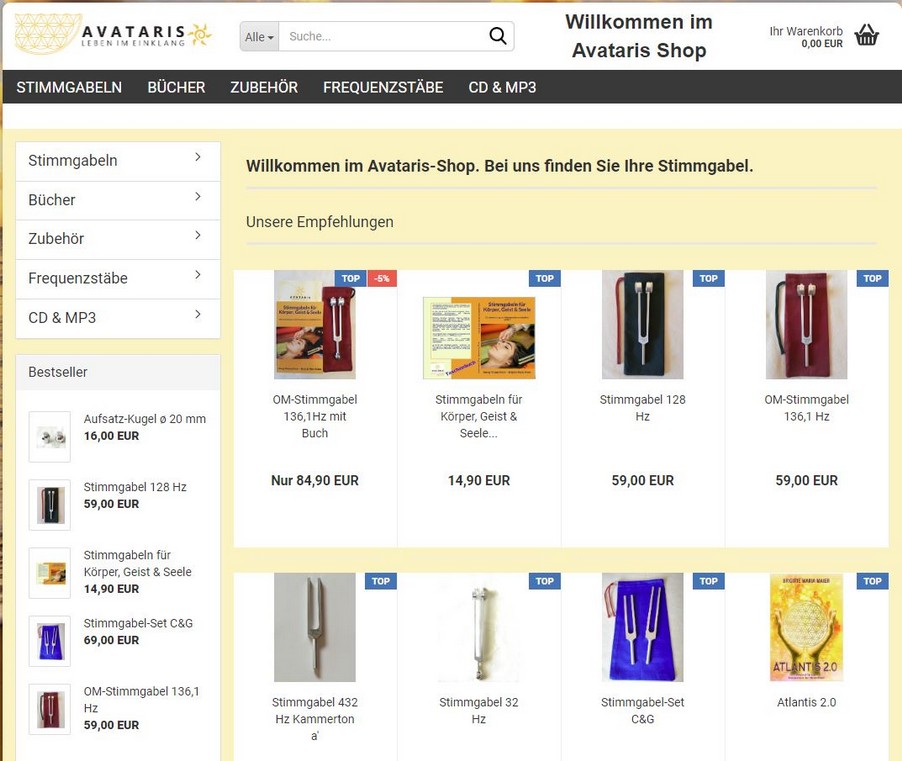Screen dimensions: 902x761
Task: Click the Avataris logo
Action: [x=113, y=35]
